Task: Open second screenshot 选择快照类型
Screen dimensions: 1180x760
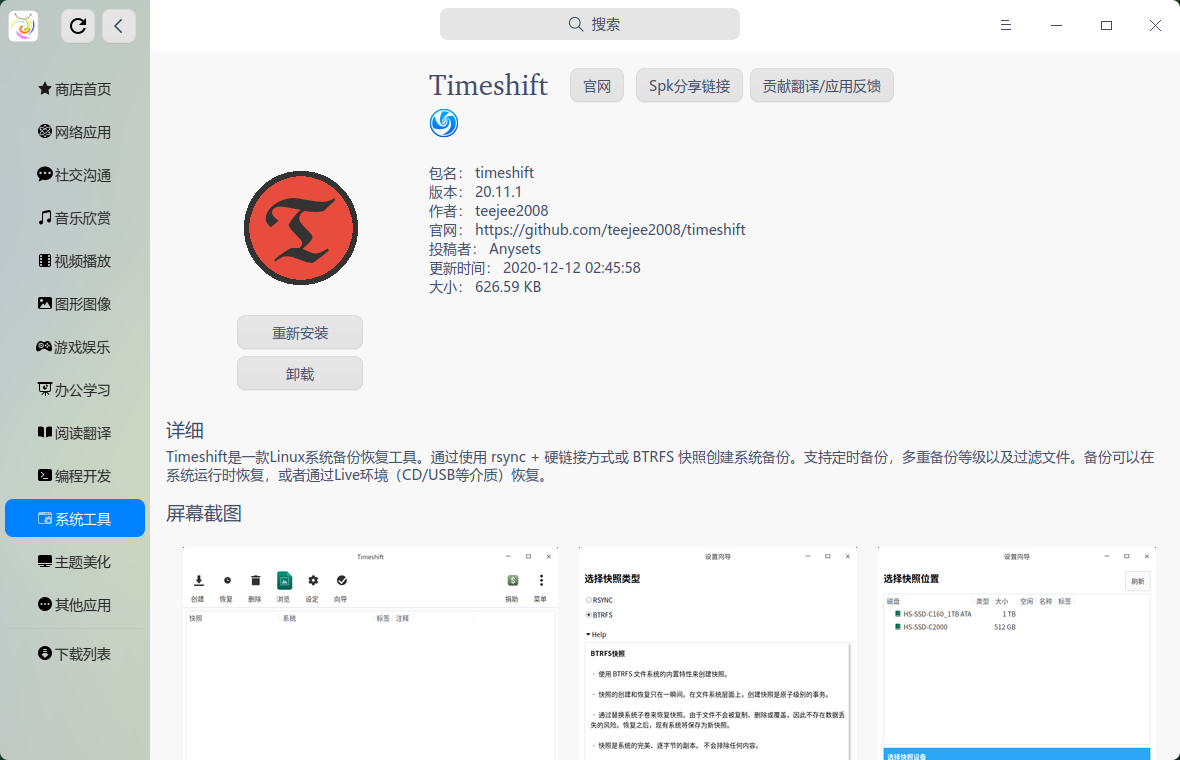Action: [x=718, y=653]
